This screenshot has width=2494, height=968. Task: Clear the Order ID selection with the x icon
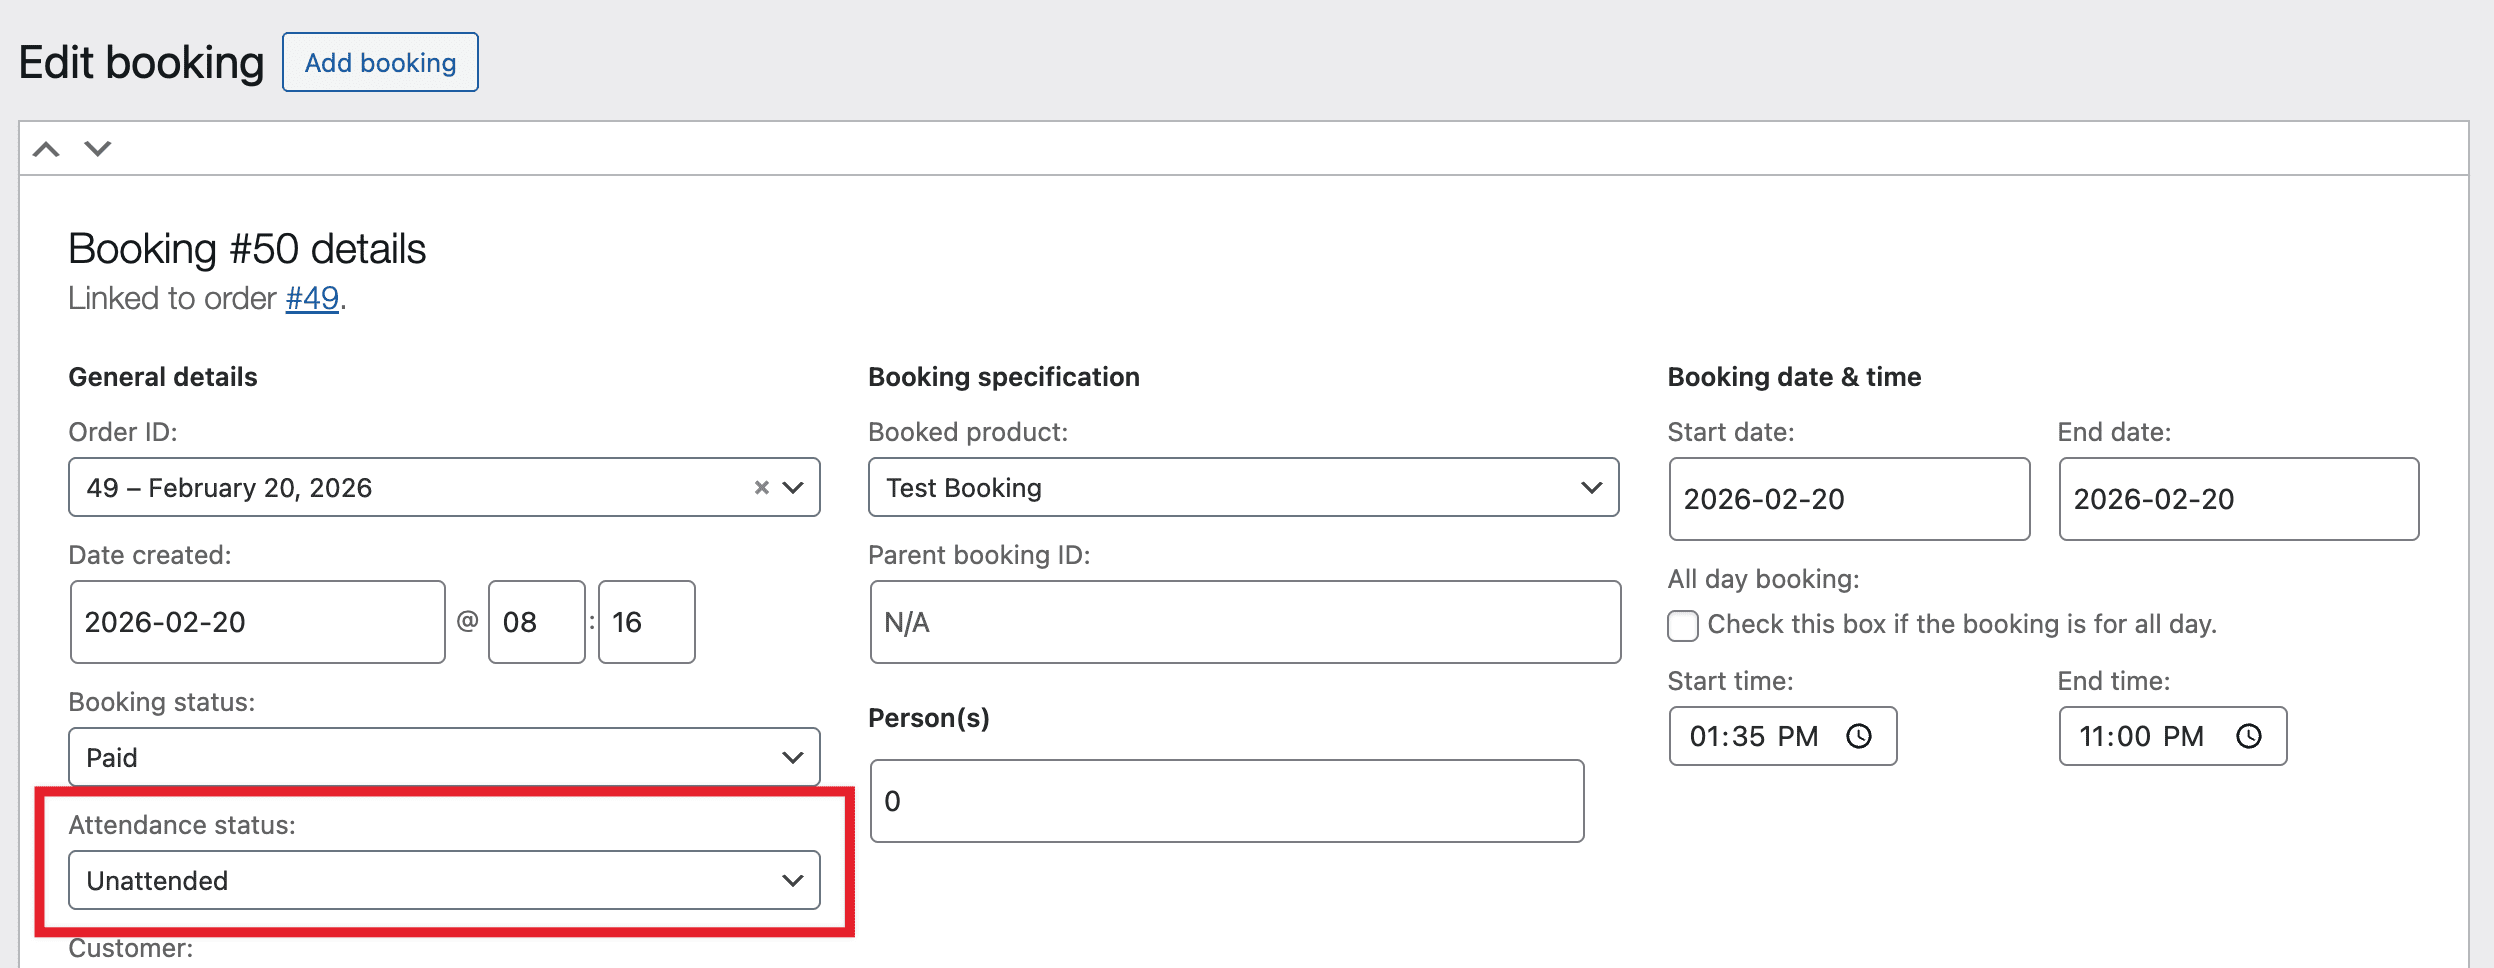coord(761,488)
